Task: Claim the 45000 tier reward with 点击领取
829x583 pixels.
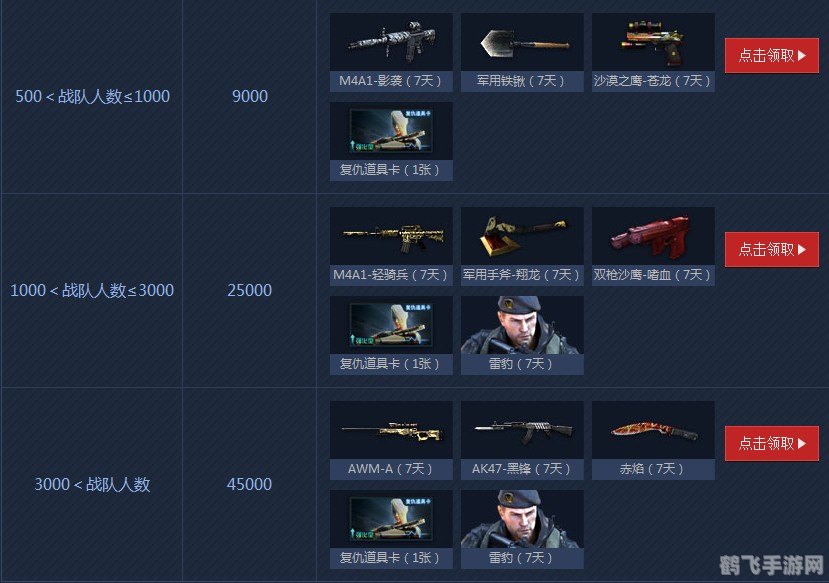Action: (x=771, y=443)
